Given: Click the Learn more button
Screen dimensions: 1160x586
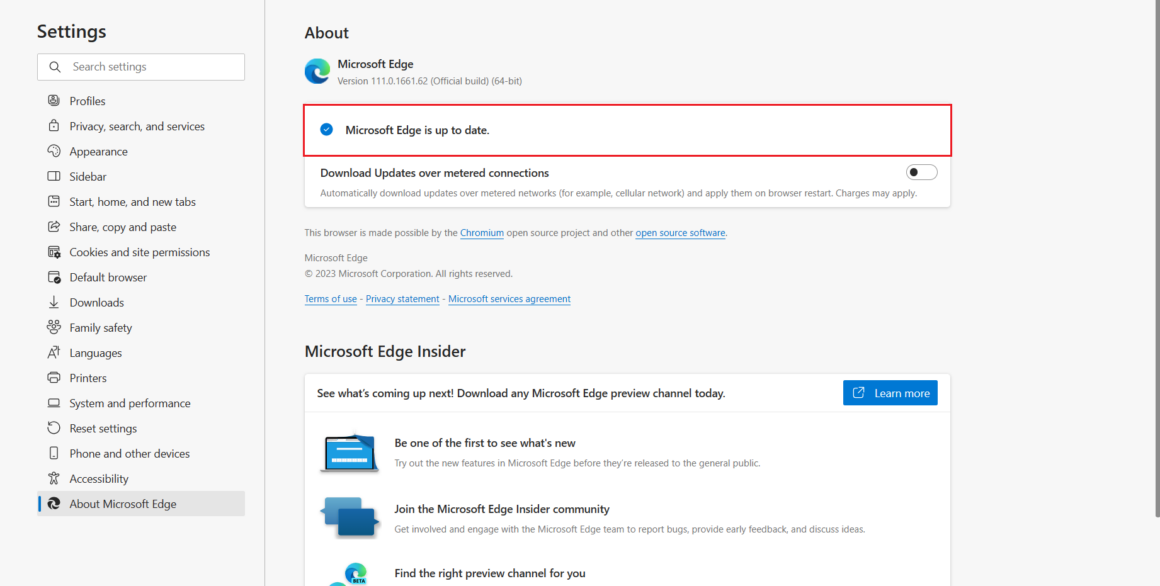Looking at the screenshot, I should tap(890, 392).
